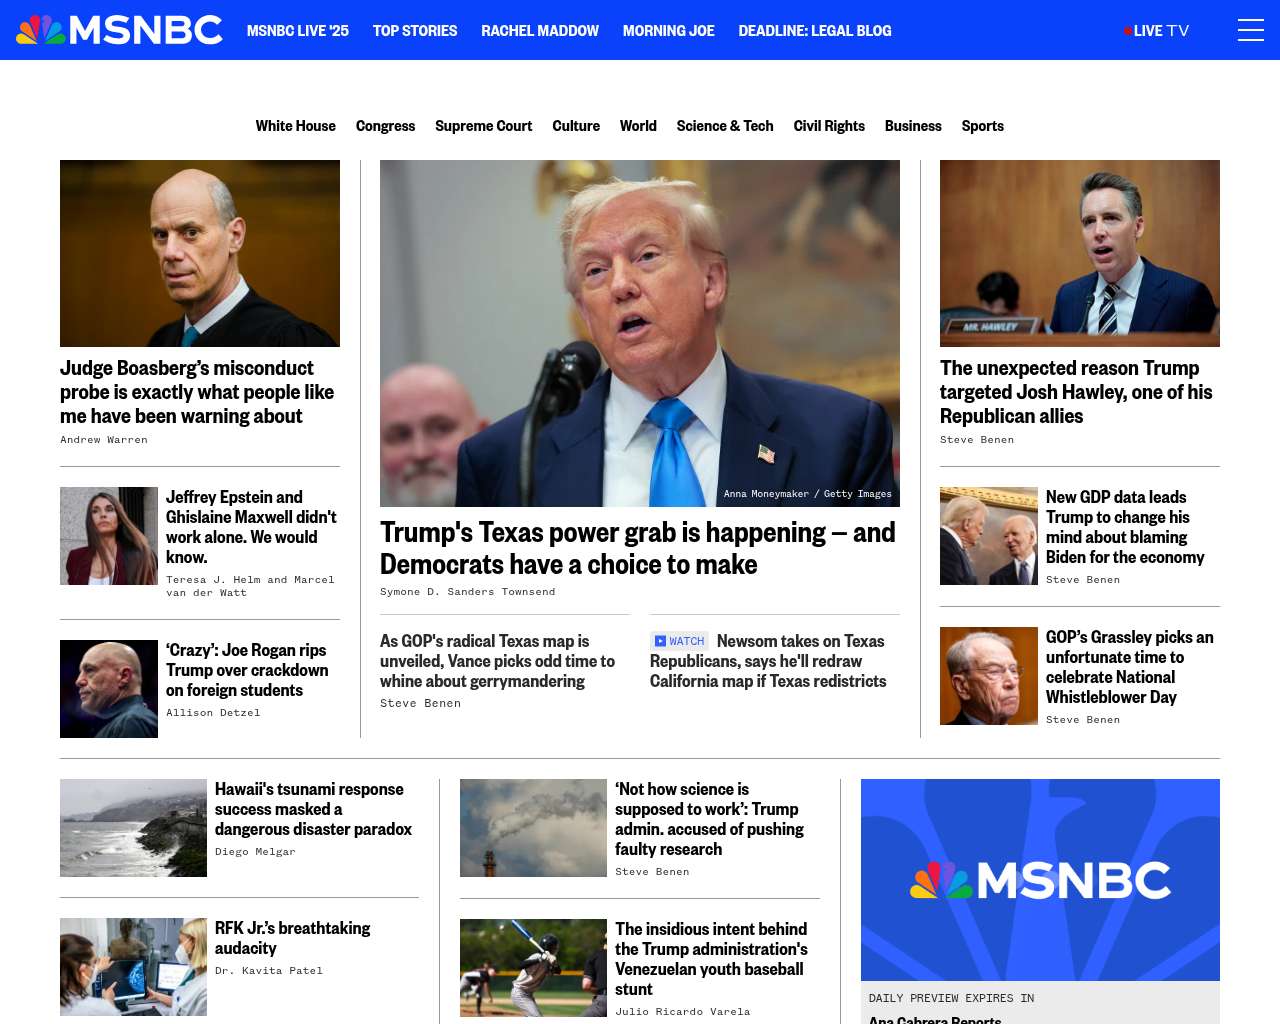Open Judge Boasberg misconduct probe headline

pyautogui.click(x=197, y=392)
